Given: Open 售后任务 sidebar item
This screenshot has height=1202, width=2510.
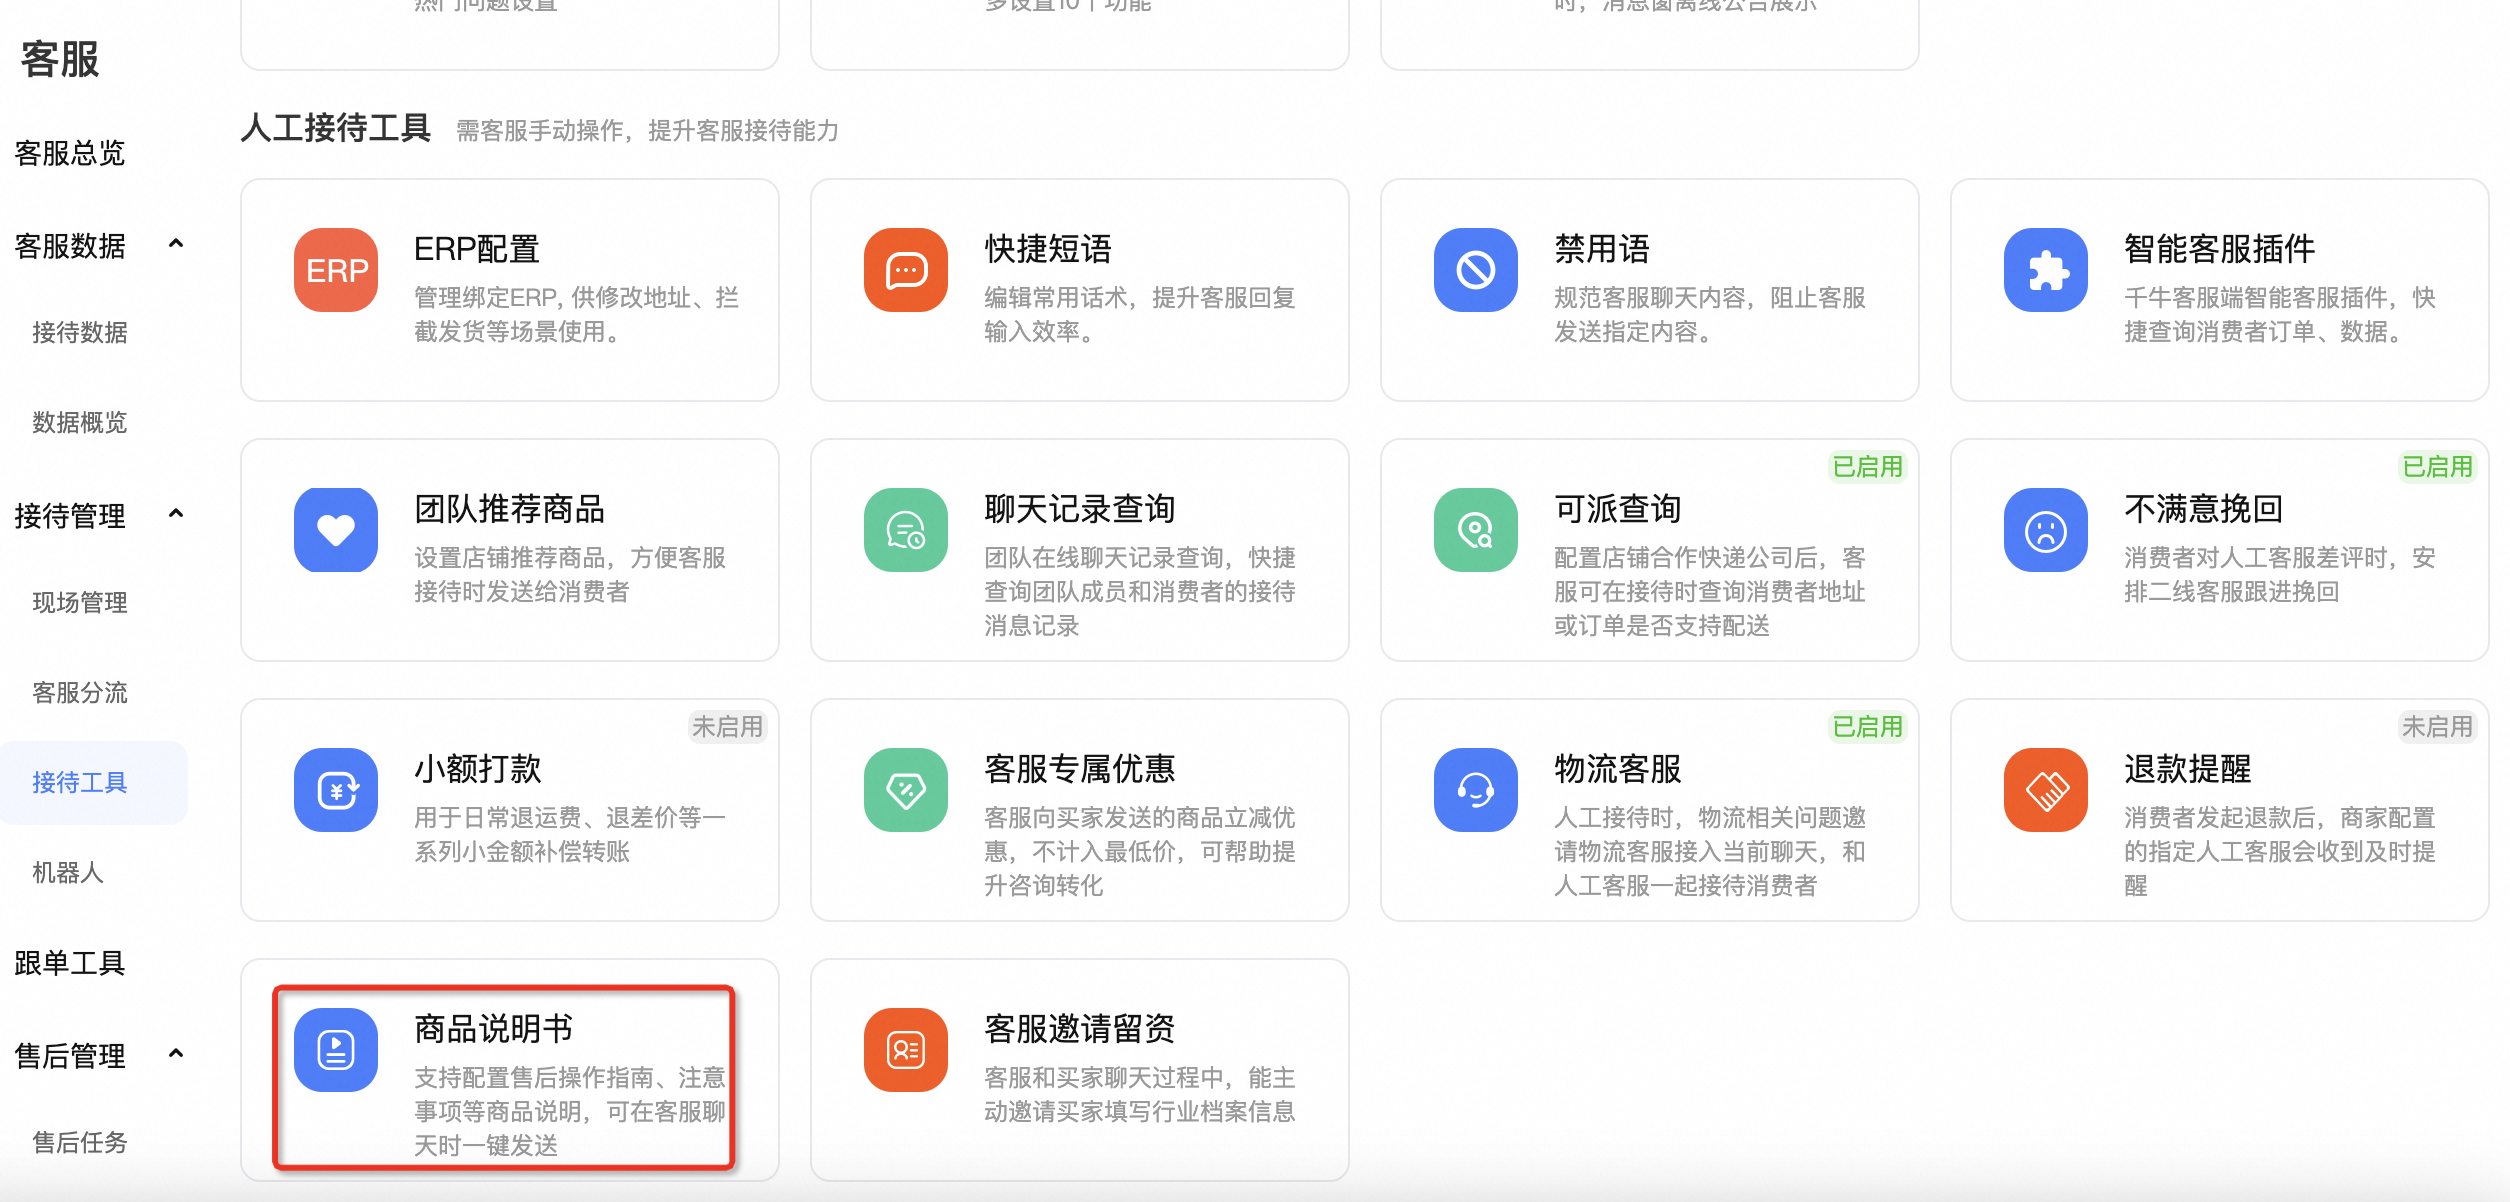Looking at the screenshot, I should pos(80,1143).
